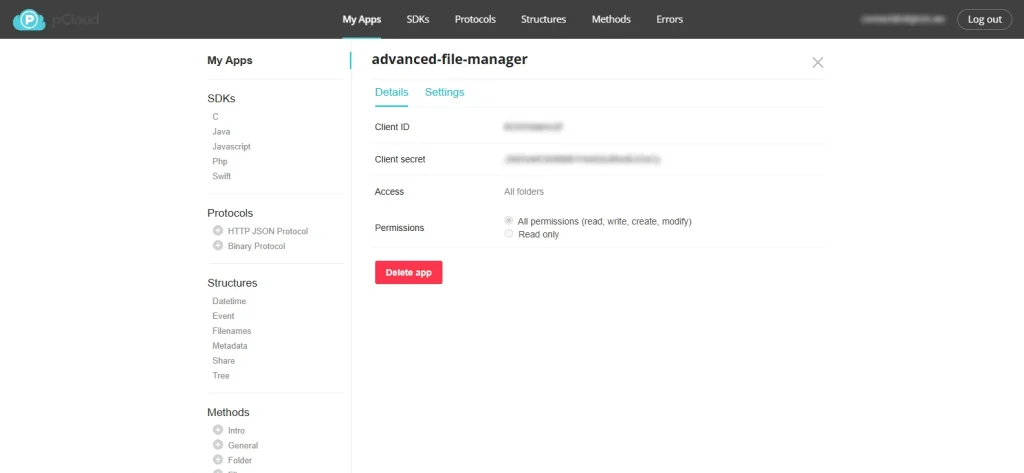The height and width of the screenshot is (473, 1024).
Task: Select All permissions radio button
Action: coord(509,221)
